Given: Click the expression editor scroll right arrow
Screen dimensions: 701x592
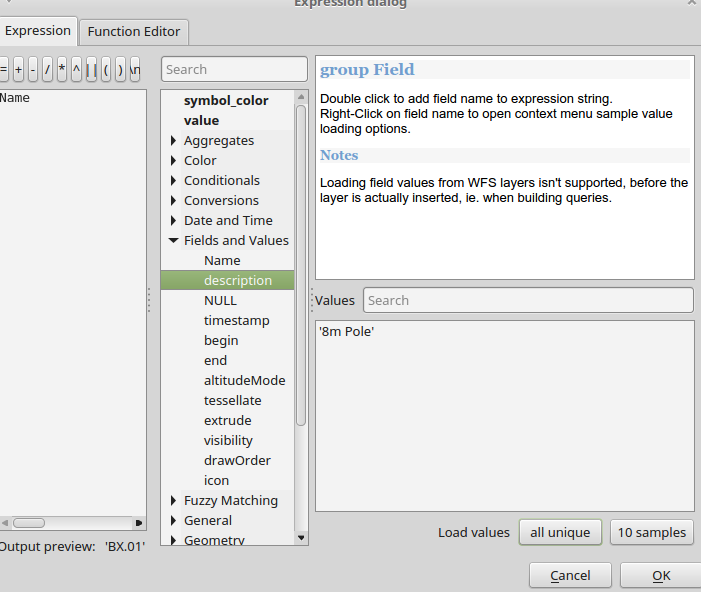Looking at the screenshot, I should [x=139, y=523].
